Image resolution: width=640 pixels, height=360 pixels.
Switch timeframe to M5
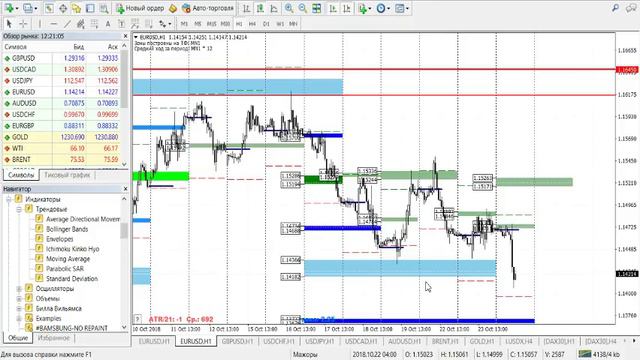(x=198, y=24)
